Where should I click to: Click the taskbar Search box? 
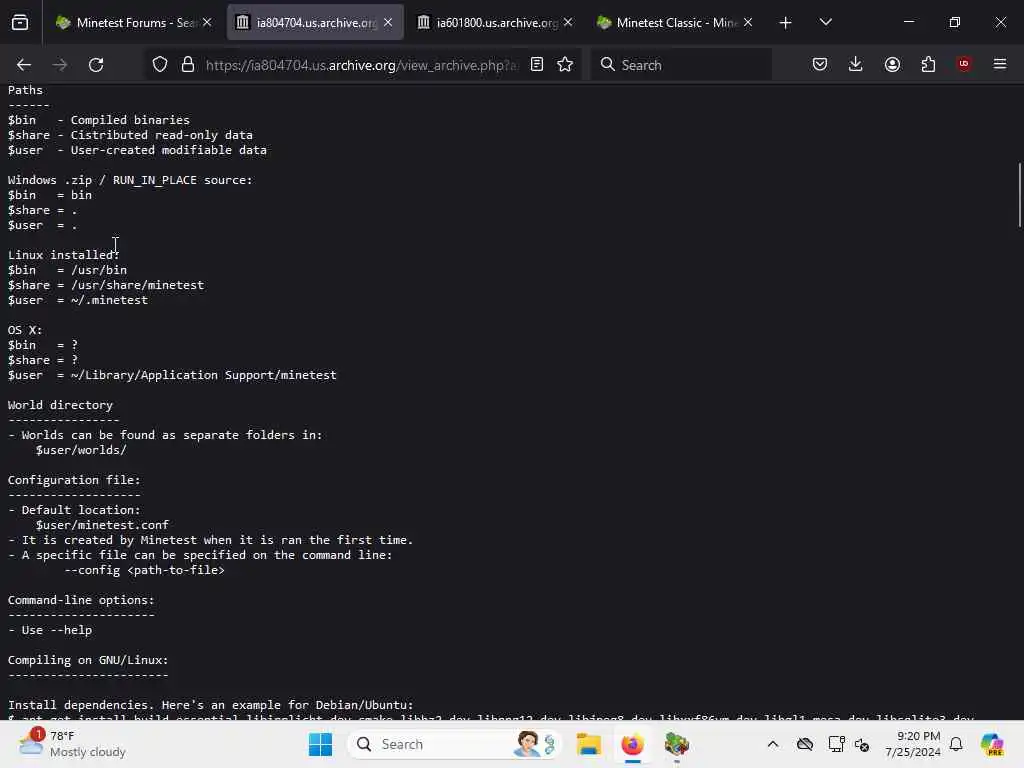point(455,744)
